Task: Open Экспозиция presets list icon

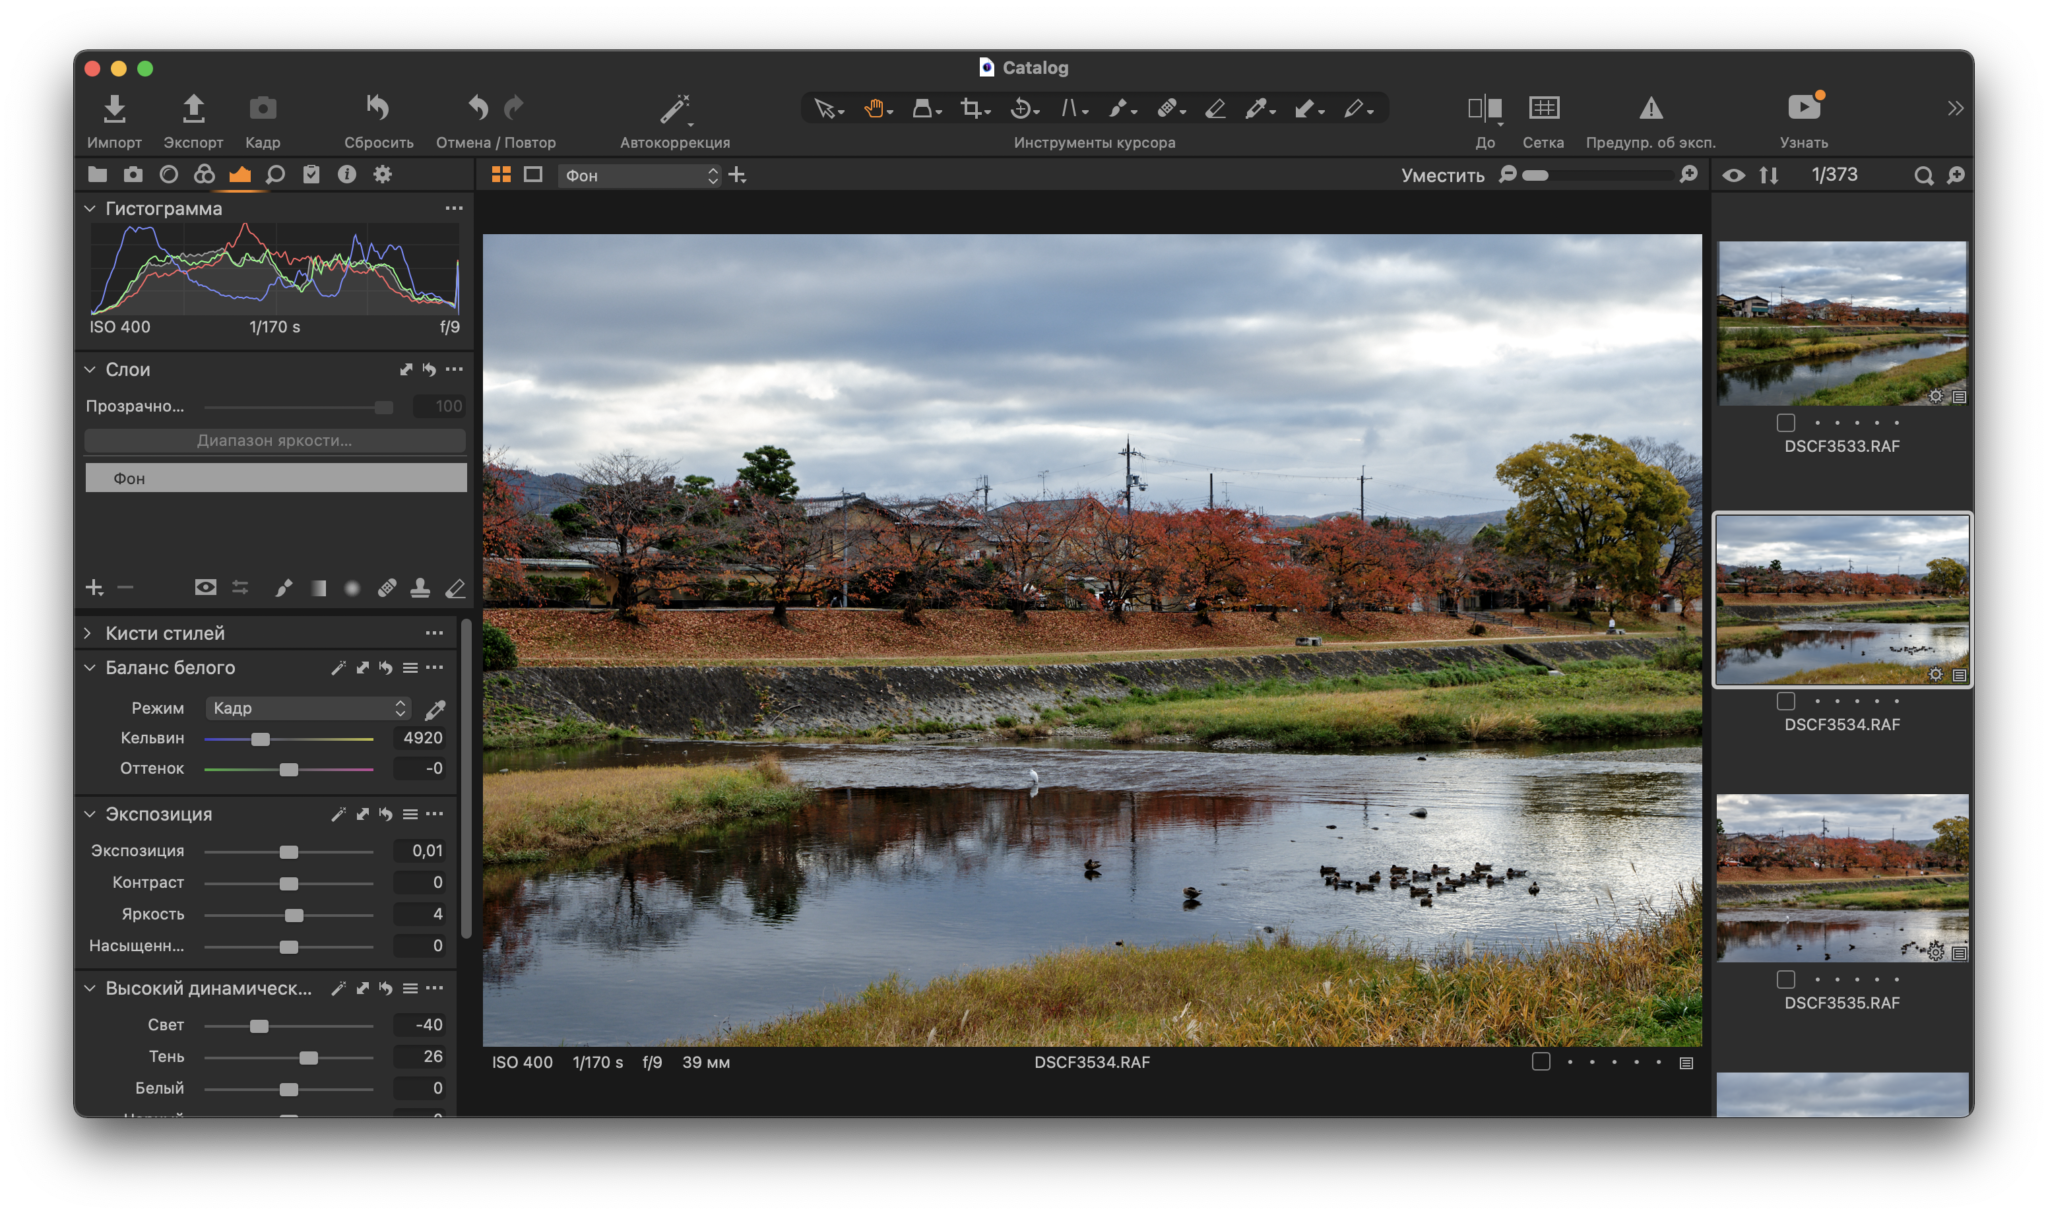Action: pyautogui.click(x=410, y=815)
